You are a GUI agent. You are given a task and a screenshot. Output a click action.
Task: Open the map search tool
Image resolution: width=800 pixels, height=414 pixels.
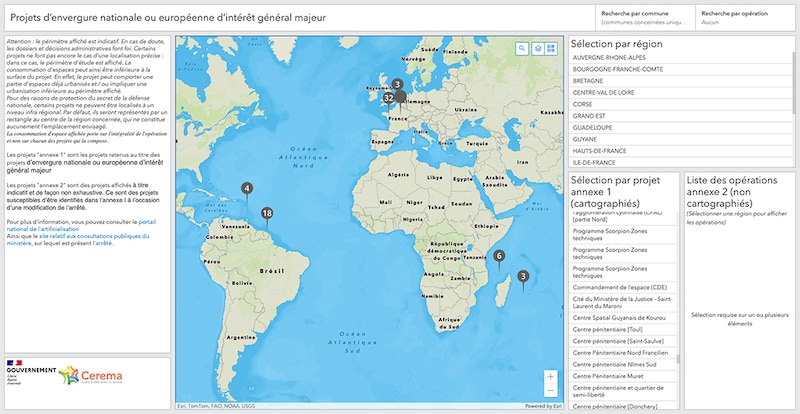pos(521,48)
